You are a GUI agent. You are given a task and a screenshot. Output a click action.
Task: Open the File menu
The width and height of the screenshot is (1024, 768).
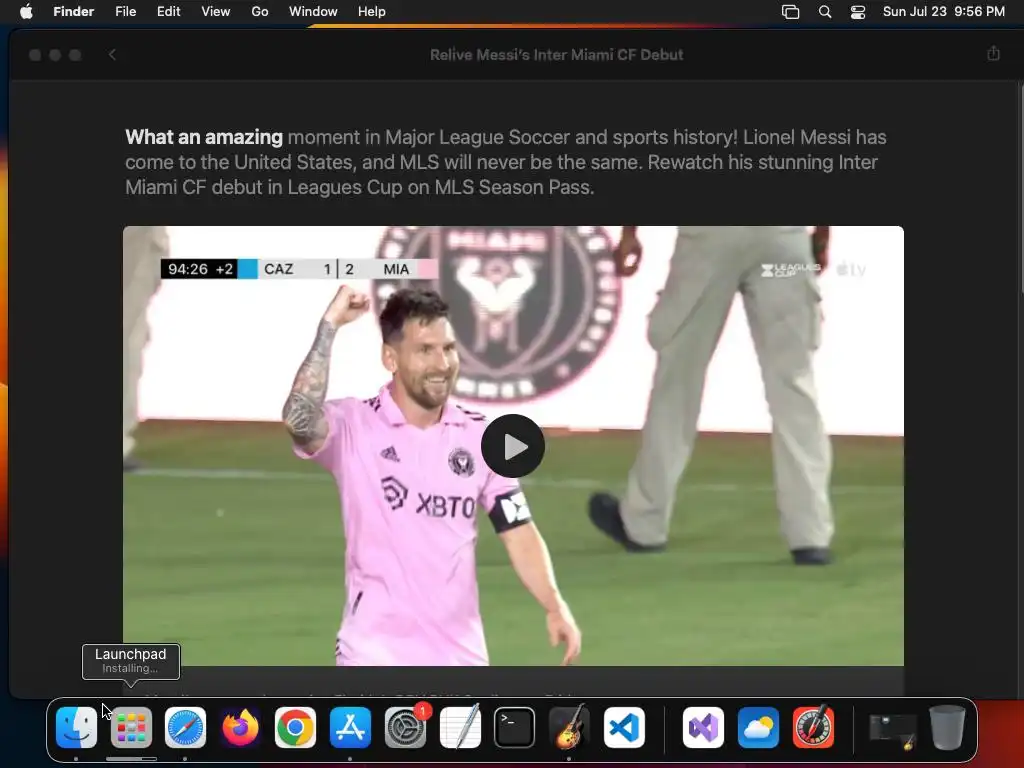pyautogui.click(x=125, y=12)
